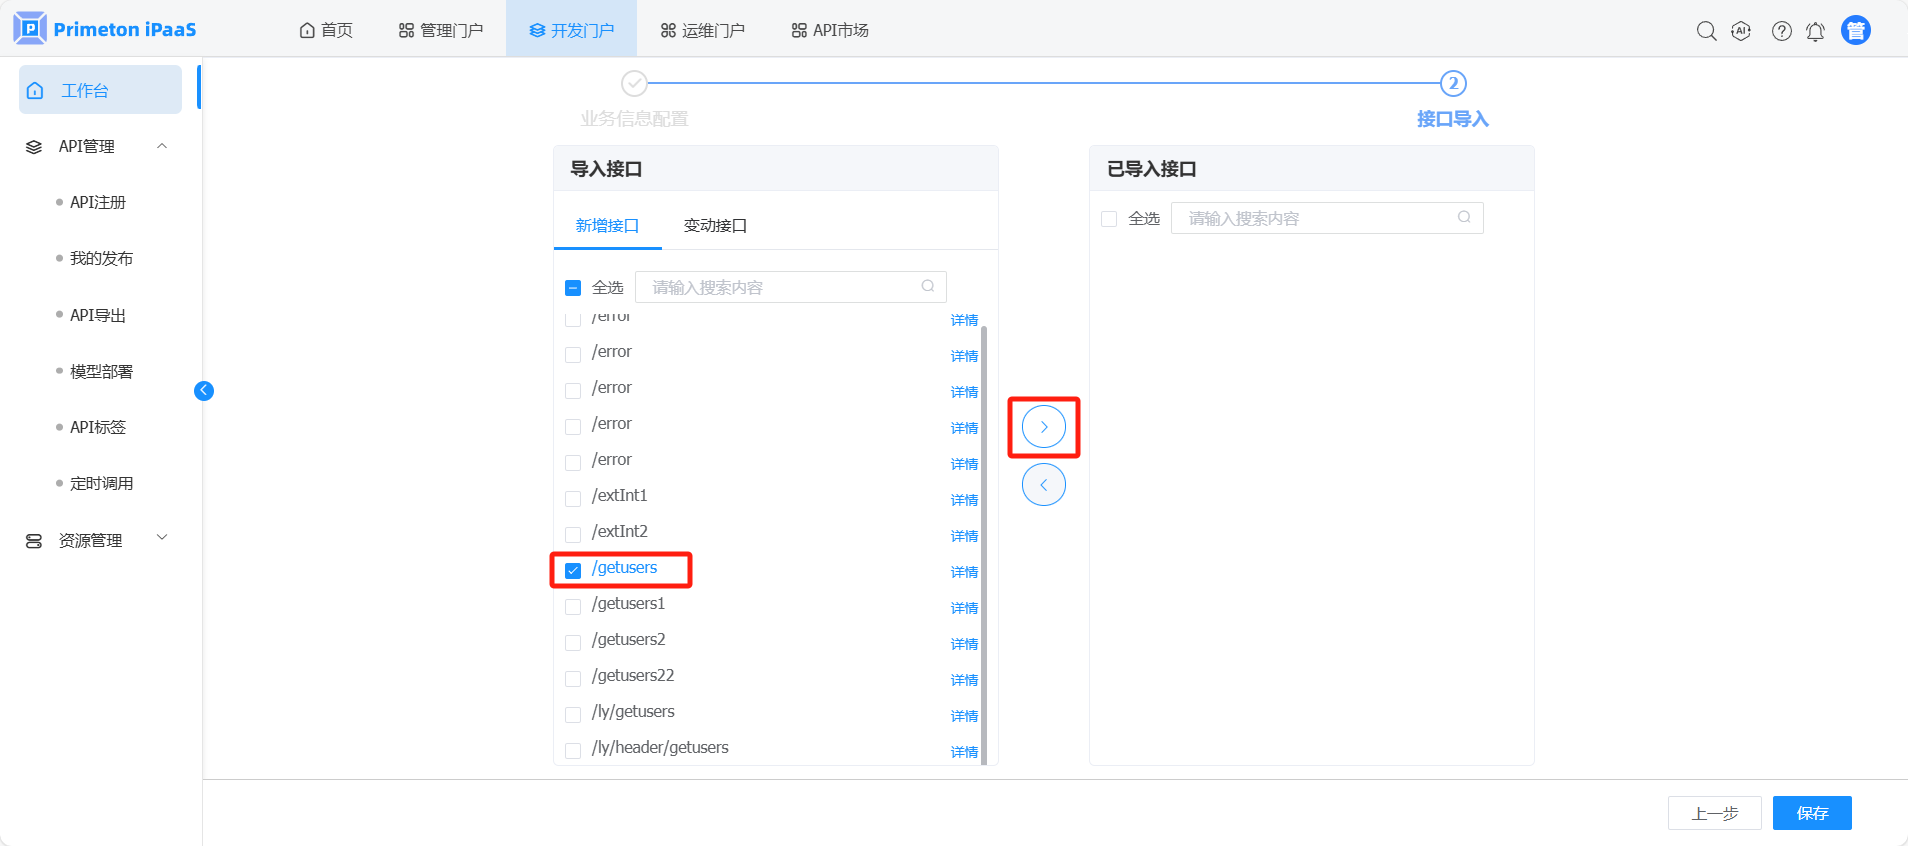The height and width of the screenshot is (846, 1908).
Task: Click the user avatar icon
Action: point(1855,31)
